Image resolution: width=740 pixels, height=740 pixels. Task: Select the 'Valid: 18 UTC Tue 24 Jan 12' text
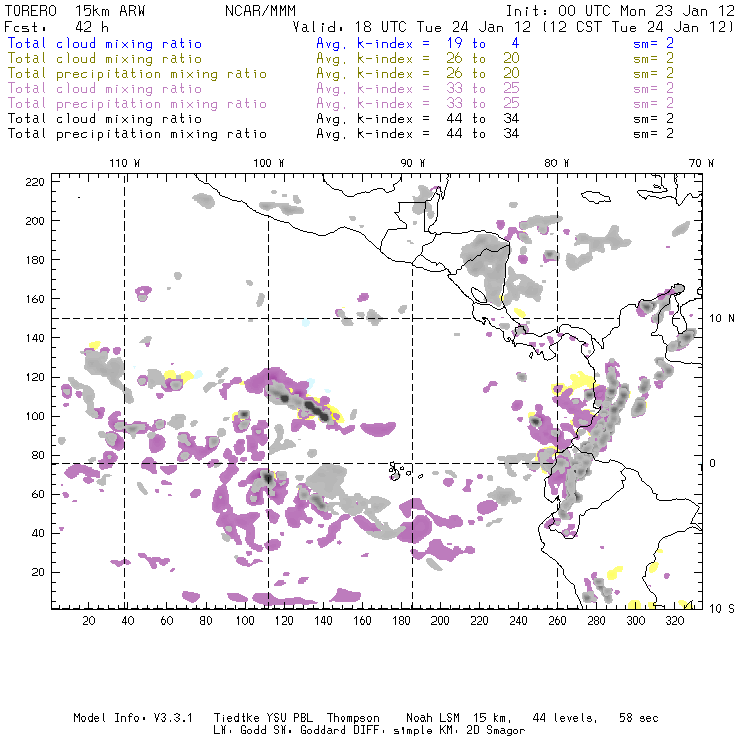coord(412,27)
